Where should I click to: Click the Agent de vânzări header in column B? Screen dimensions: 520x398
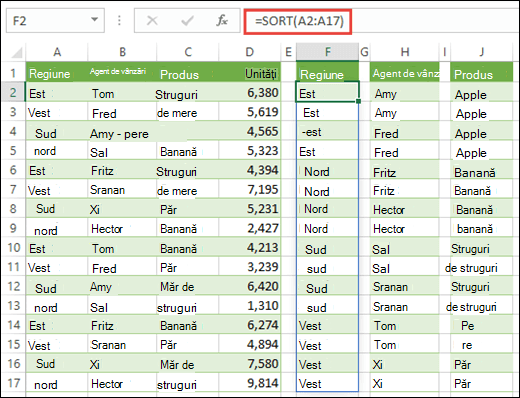point(122,72)
